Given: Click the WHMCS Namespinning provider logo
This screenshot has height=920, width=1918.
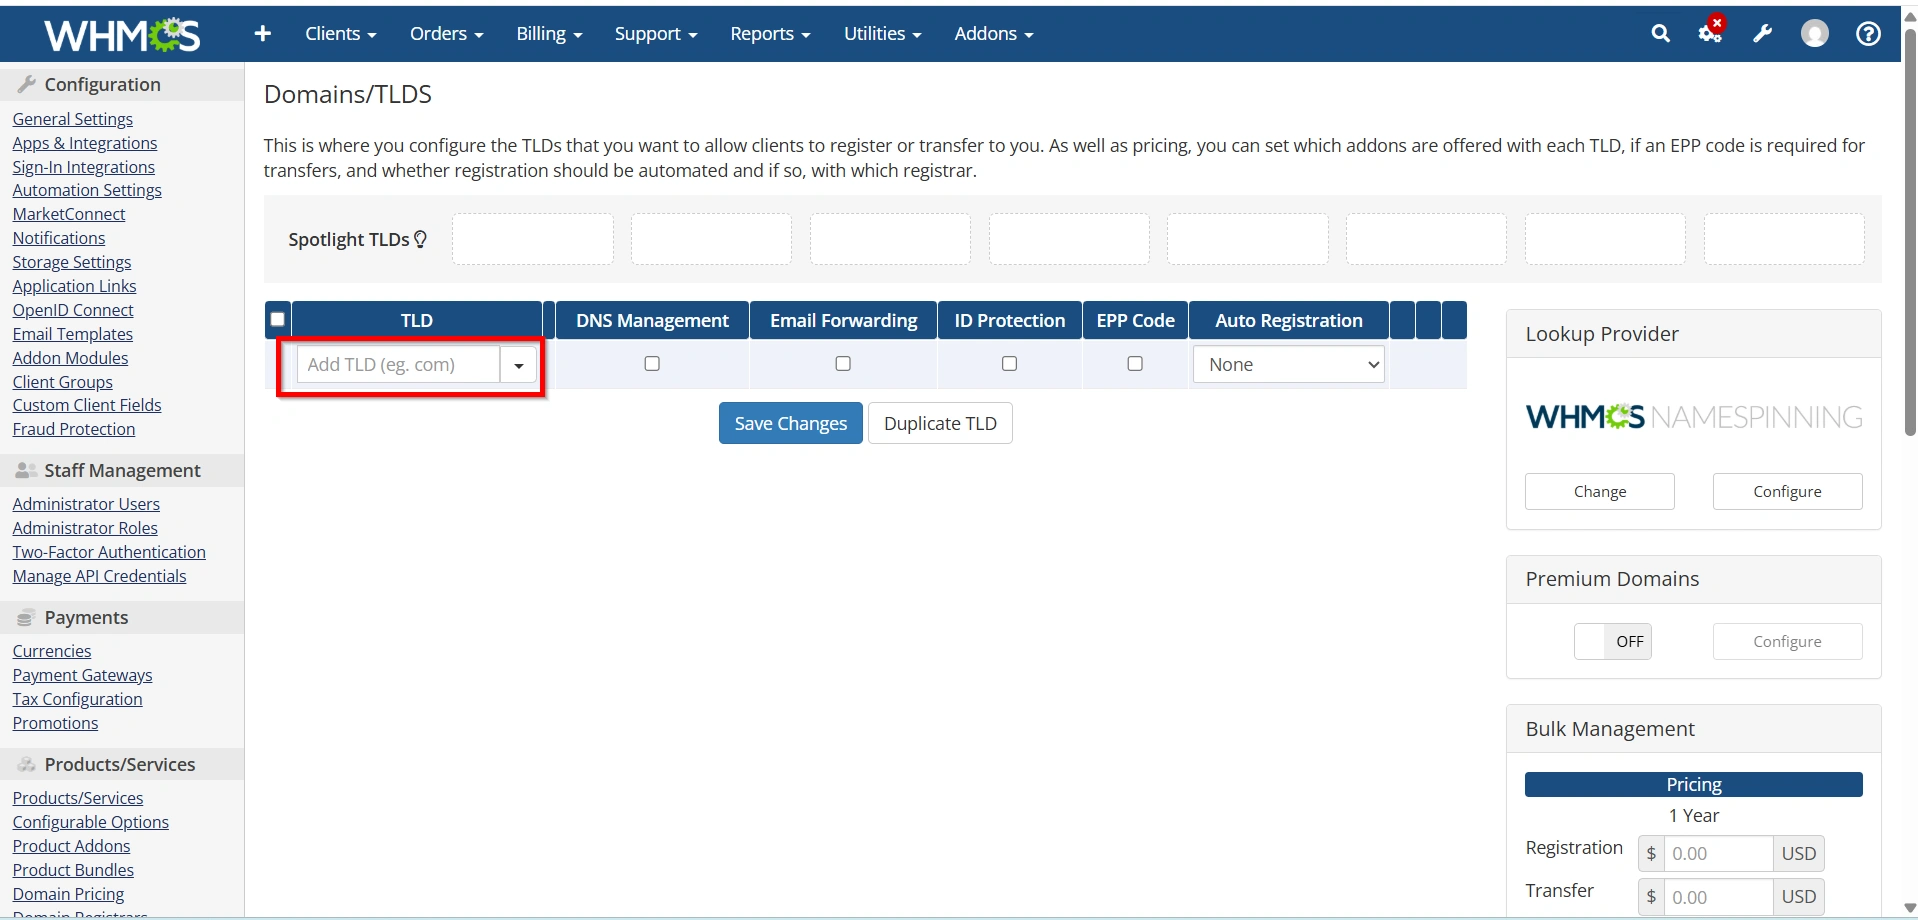Looking at the screenshot, I should point(1694,417).
